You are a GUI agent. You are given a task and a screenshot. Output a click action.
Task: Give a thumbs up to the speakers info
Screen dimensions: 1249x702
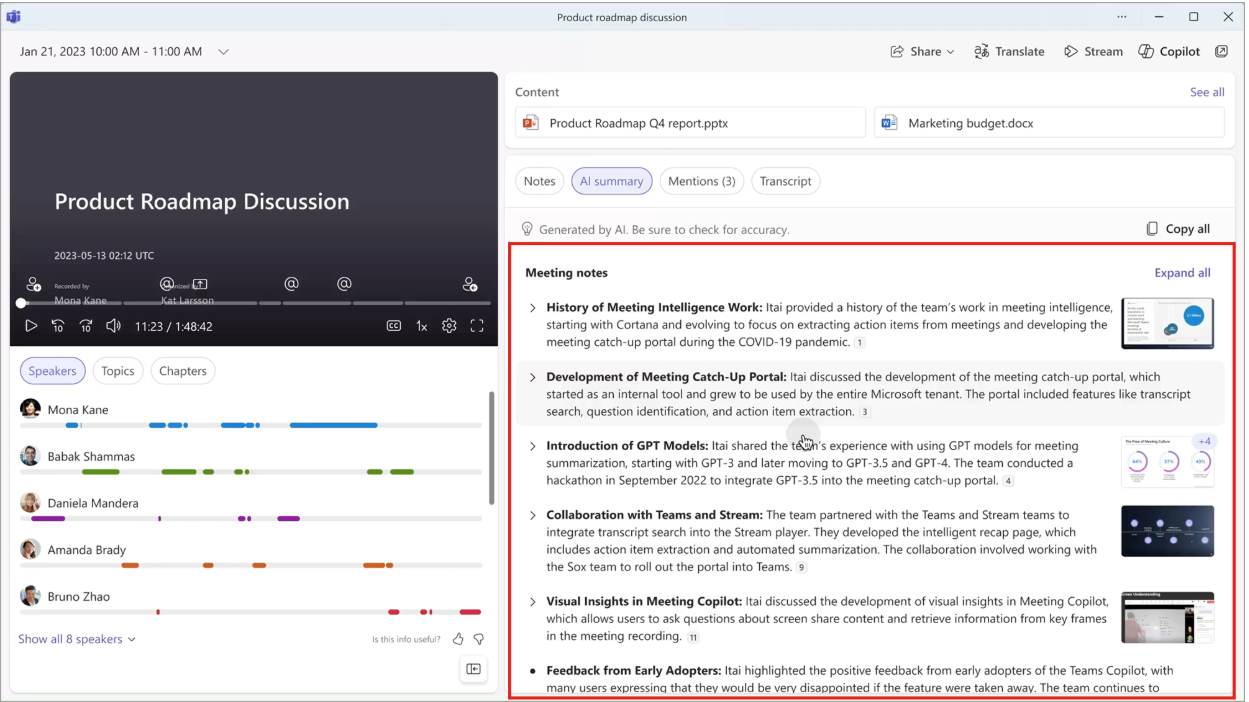[457, 638]
